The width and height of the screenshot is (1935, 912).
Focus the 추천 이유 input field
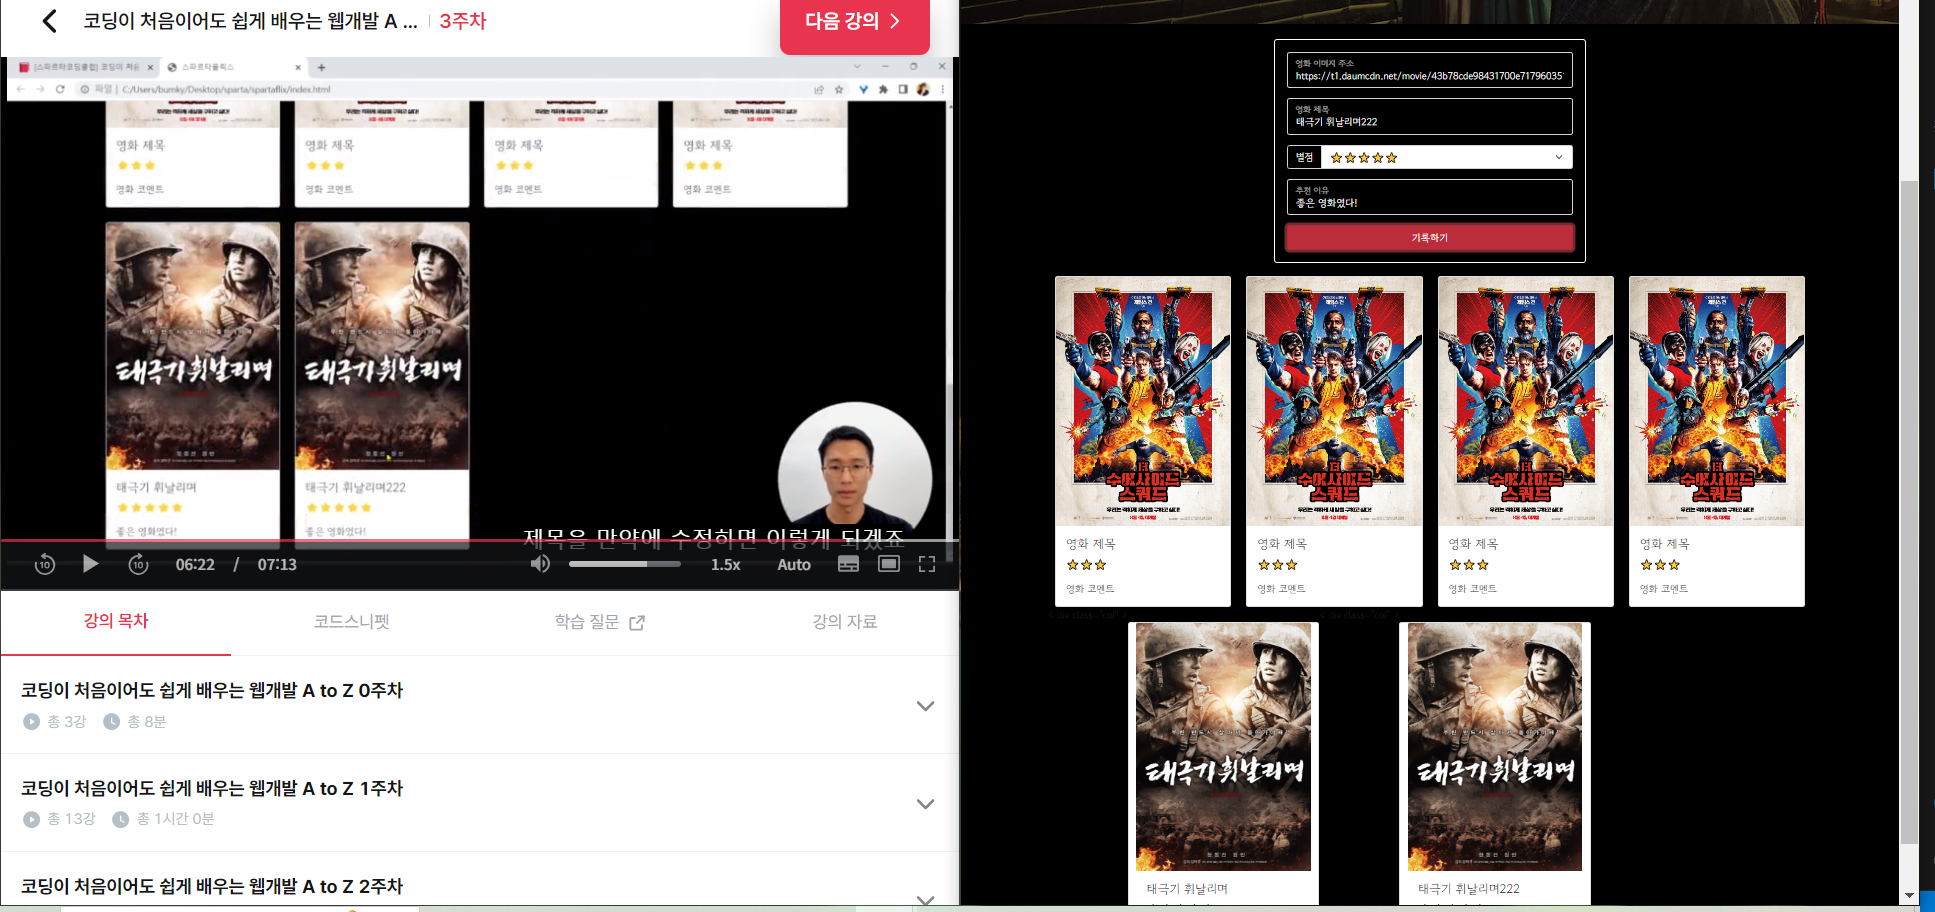point(1429,197)
